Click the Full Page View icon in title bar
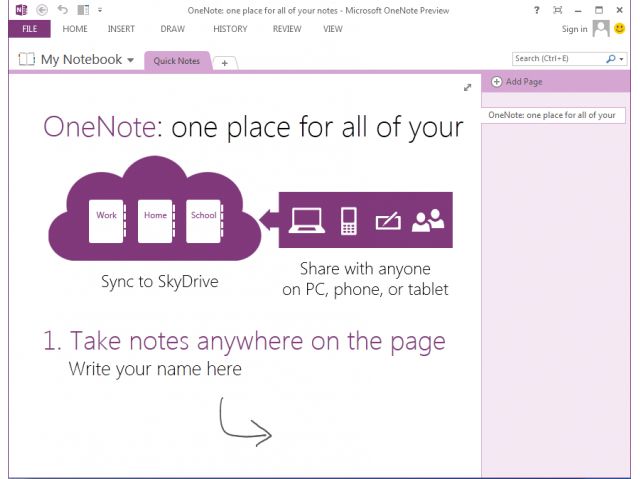This screenshot has width=640, height=479. 558,10
